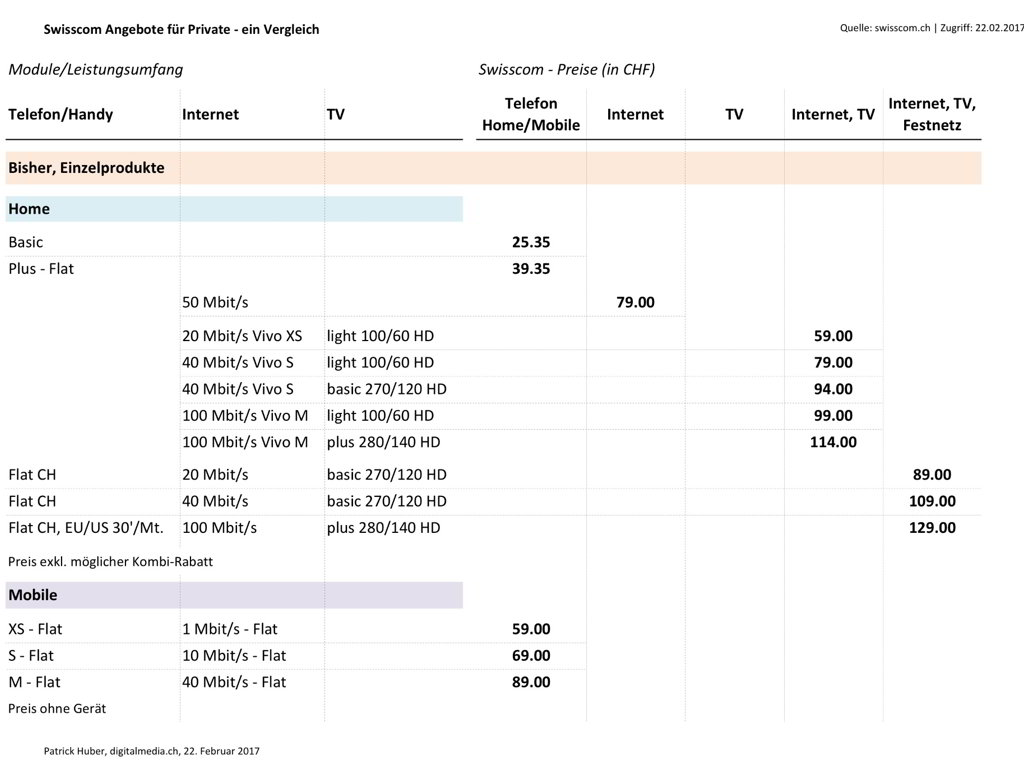Click the 'Plus - Flat' row label
The width and height of the screenshot is (1024, 768).
41,269
